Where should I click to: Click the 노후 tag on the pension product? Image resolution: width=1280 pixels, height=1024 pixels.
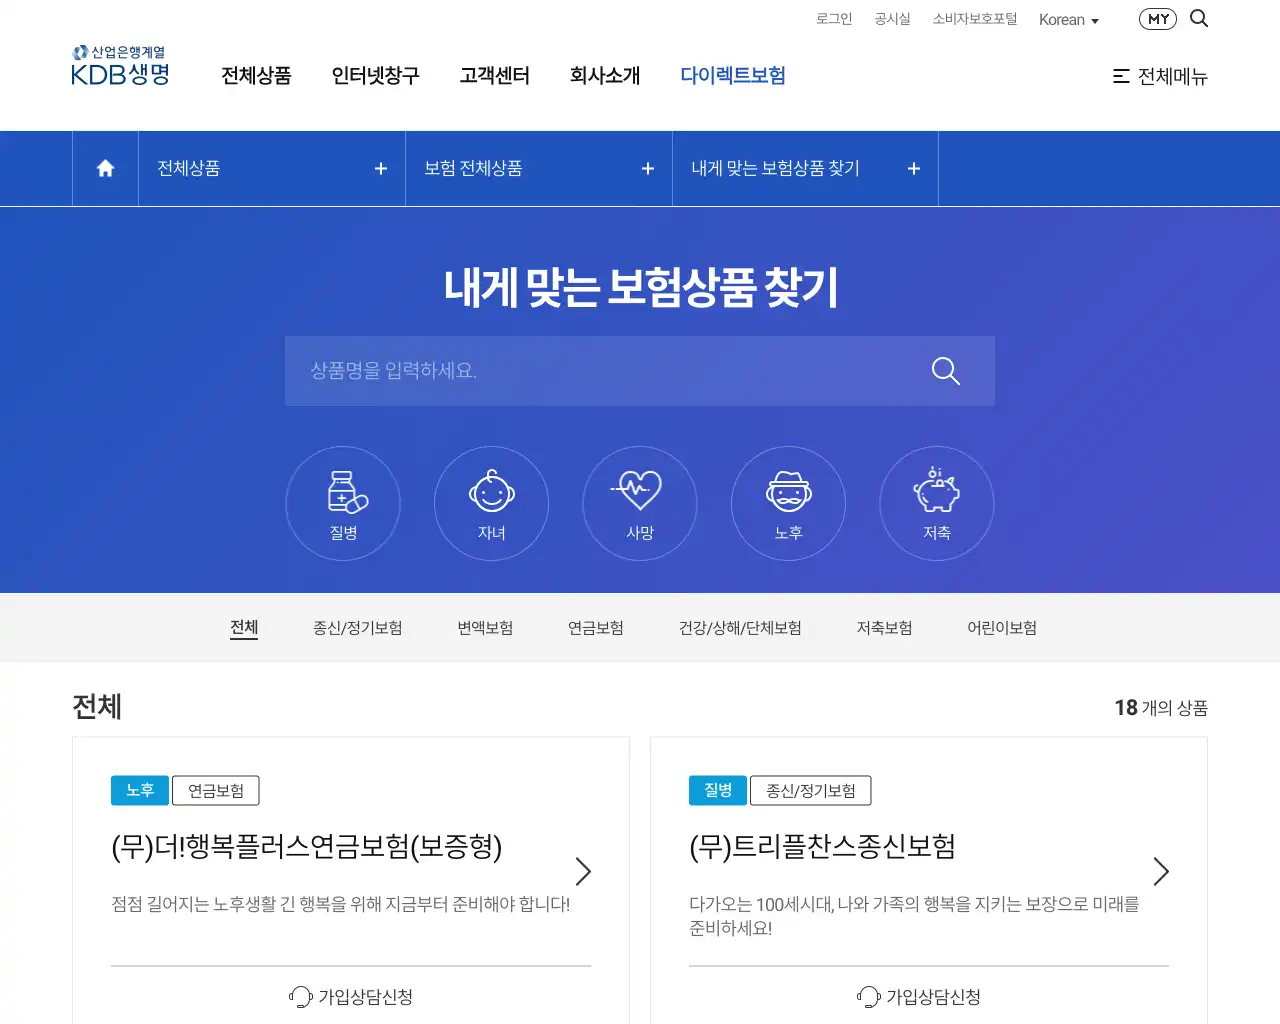coord(139,790)
